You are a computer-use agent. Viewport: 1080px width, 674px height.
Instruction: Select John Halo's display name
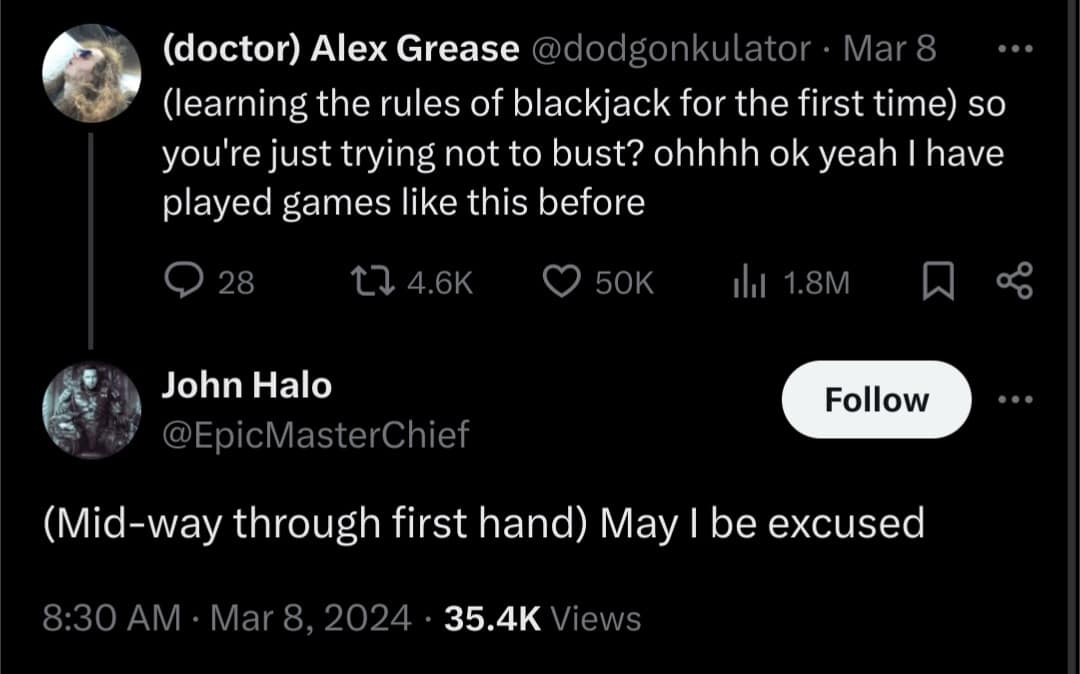tap(245, 385)
